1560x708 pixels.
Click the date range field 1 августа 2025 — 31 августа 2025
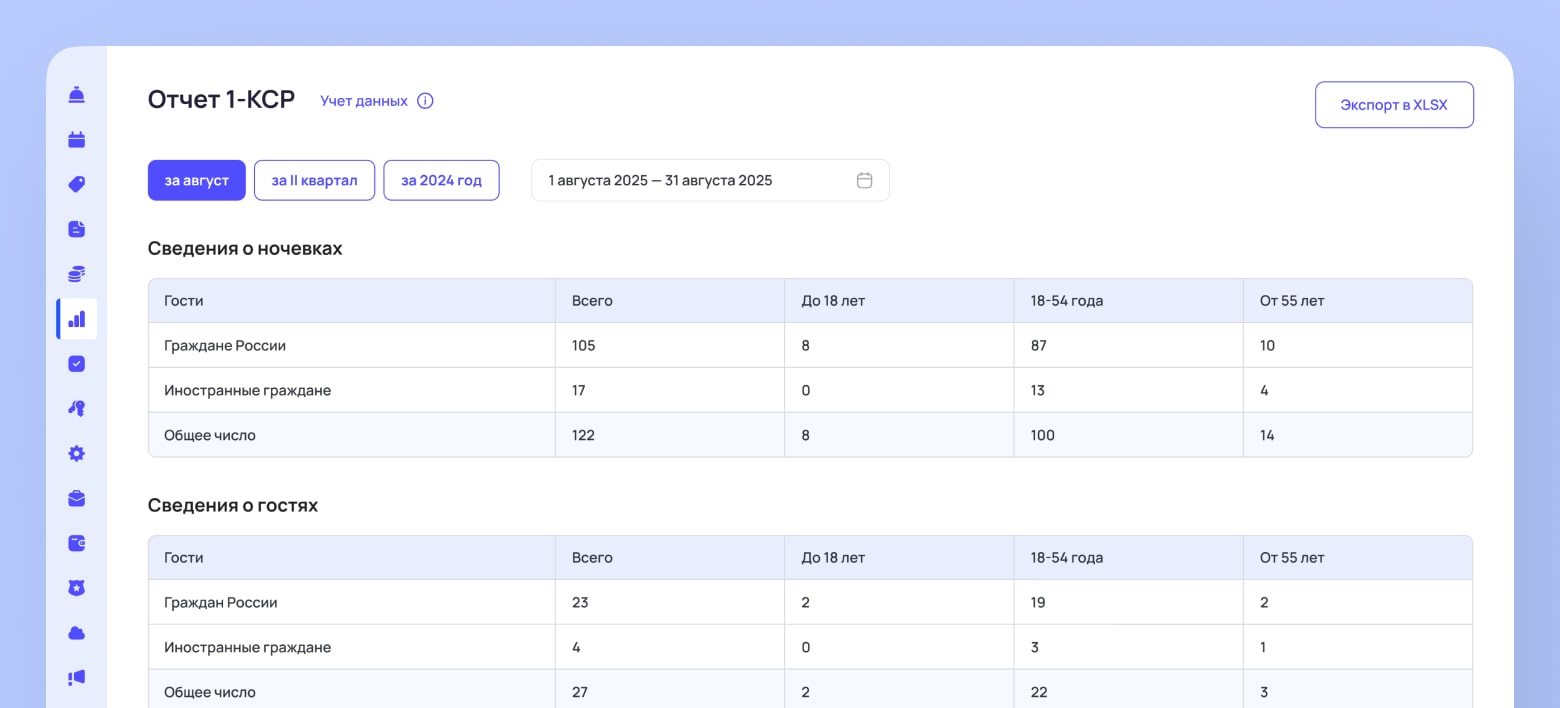click(x=710, y=180)
